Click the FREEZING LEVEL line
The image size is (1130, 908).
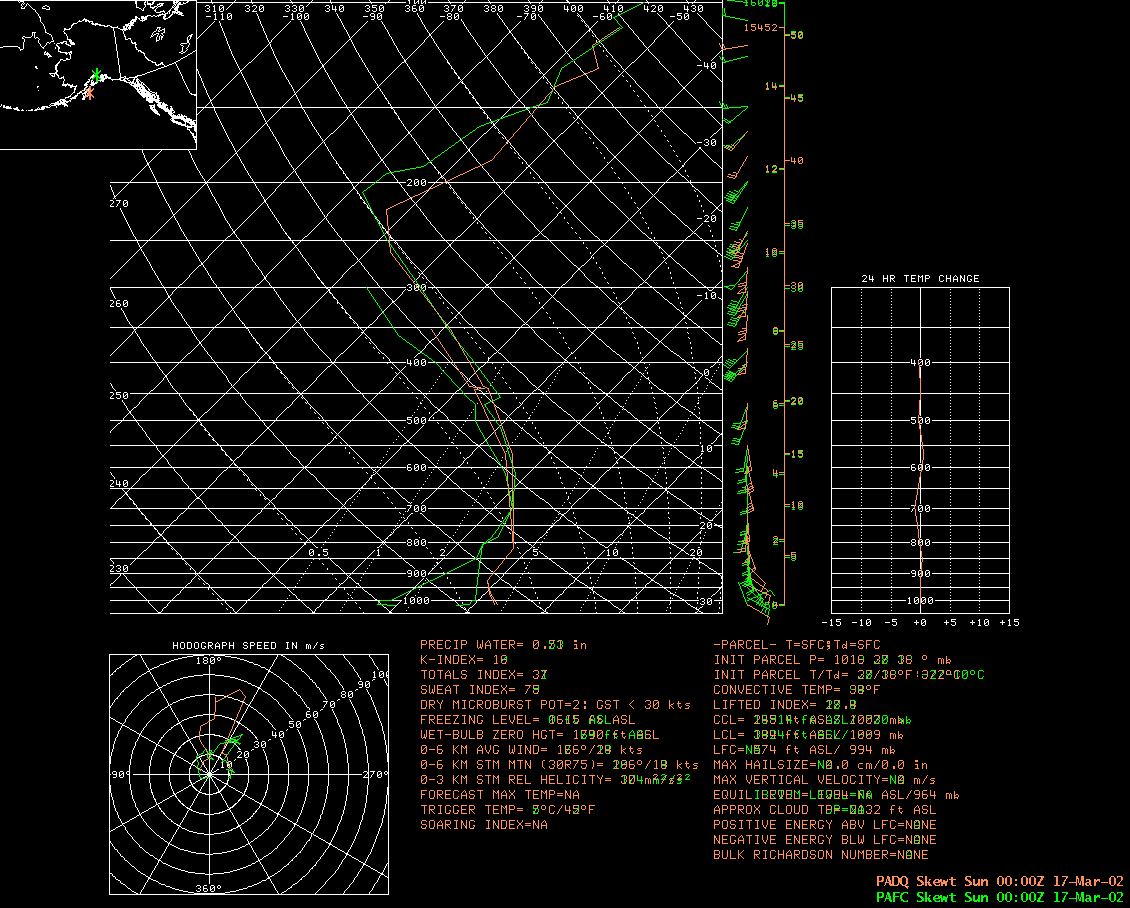(x=528, y=720)
